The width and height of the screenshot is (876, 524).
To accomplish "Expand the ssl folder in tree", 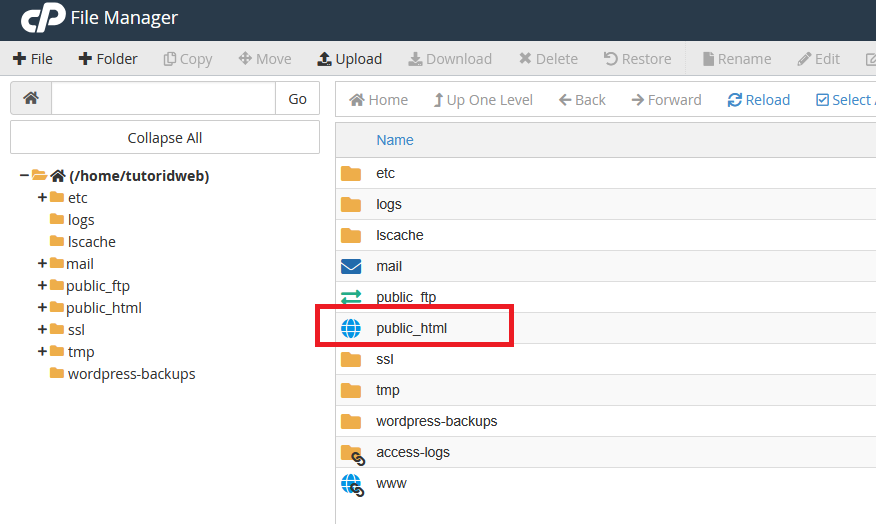I will 42,329.
